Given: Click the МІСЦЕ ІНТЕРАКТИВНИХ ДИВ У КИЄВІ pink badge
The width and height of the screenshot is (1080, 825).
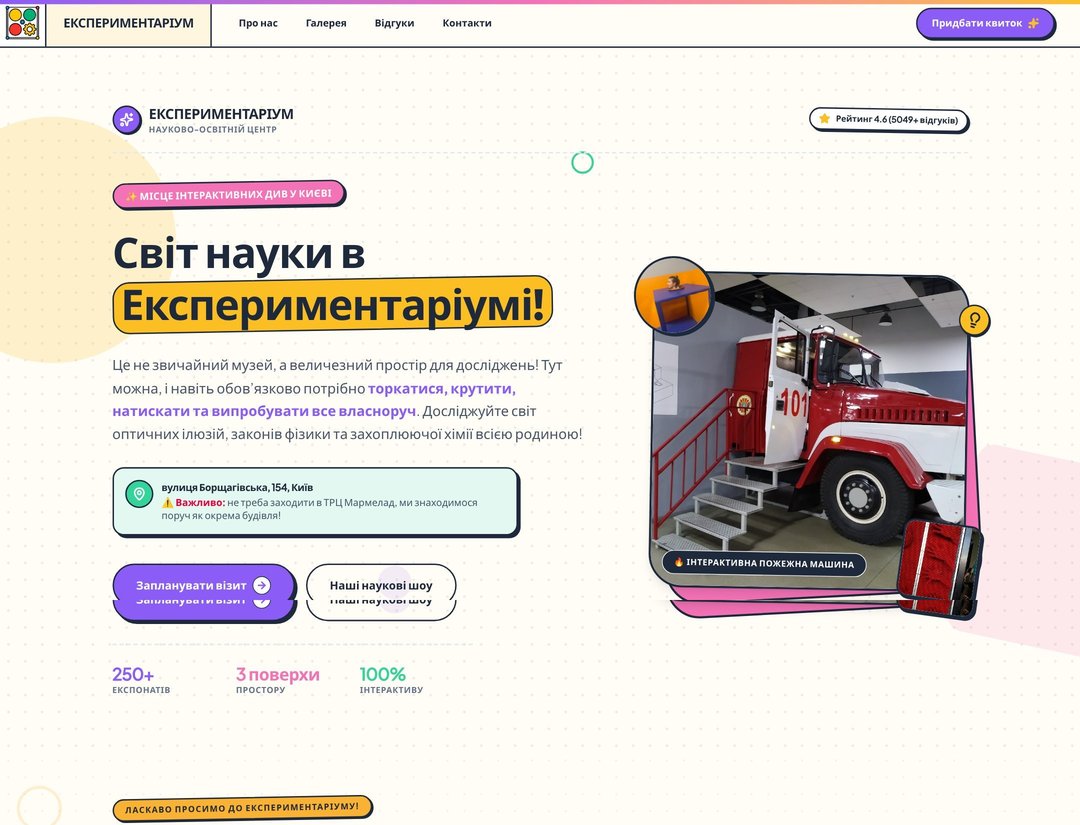Looking at the screenshot, I should tap(229, 195).
